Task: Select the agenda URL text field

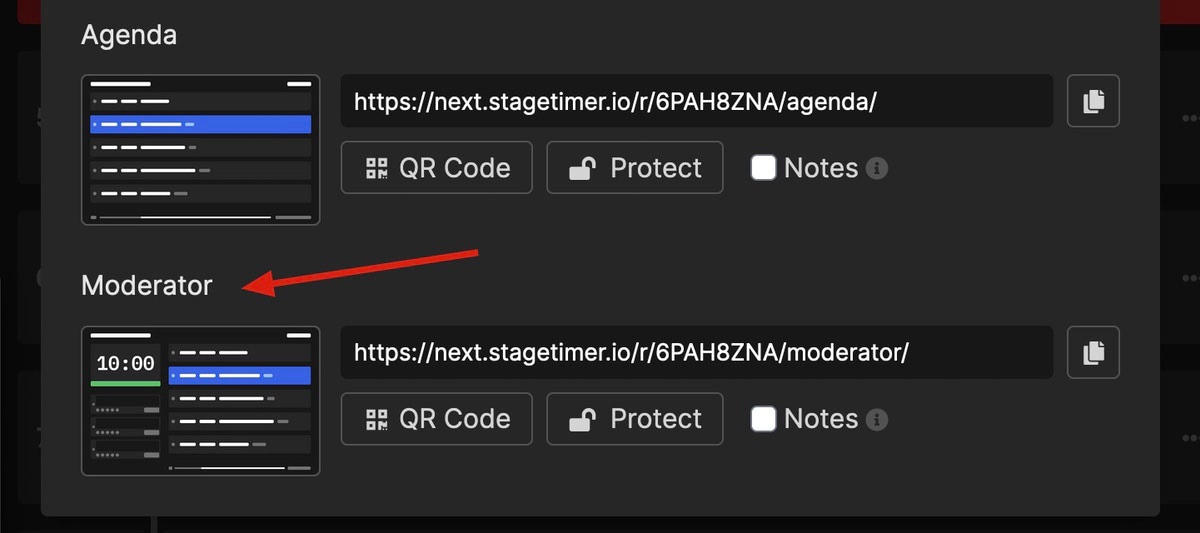Action: (x=697, y=101)
